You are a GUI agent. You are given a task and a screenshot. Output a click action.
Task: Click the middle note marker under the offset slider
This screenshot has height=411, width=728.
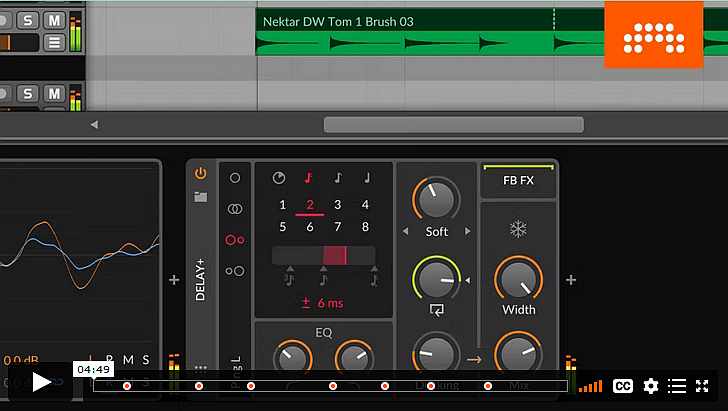coord(324,277)
